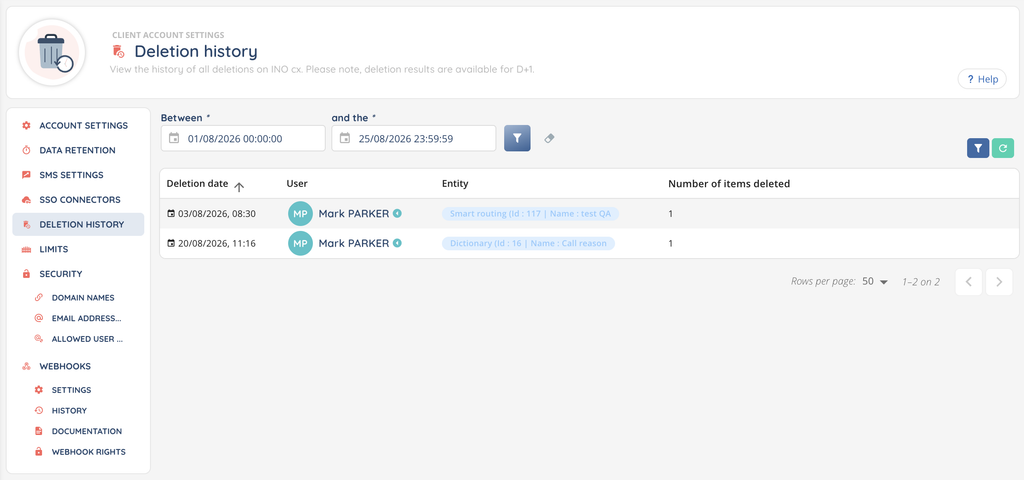Screen dimensions: 1024x480
Task: Apply the date range filter button
Action: click(517, 138)
